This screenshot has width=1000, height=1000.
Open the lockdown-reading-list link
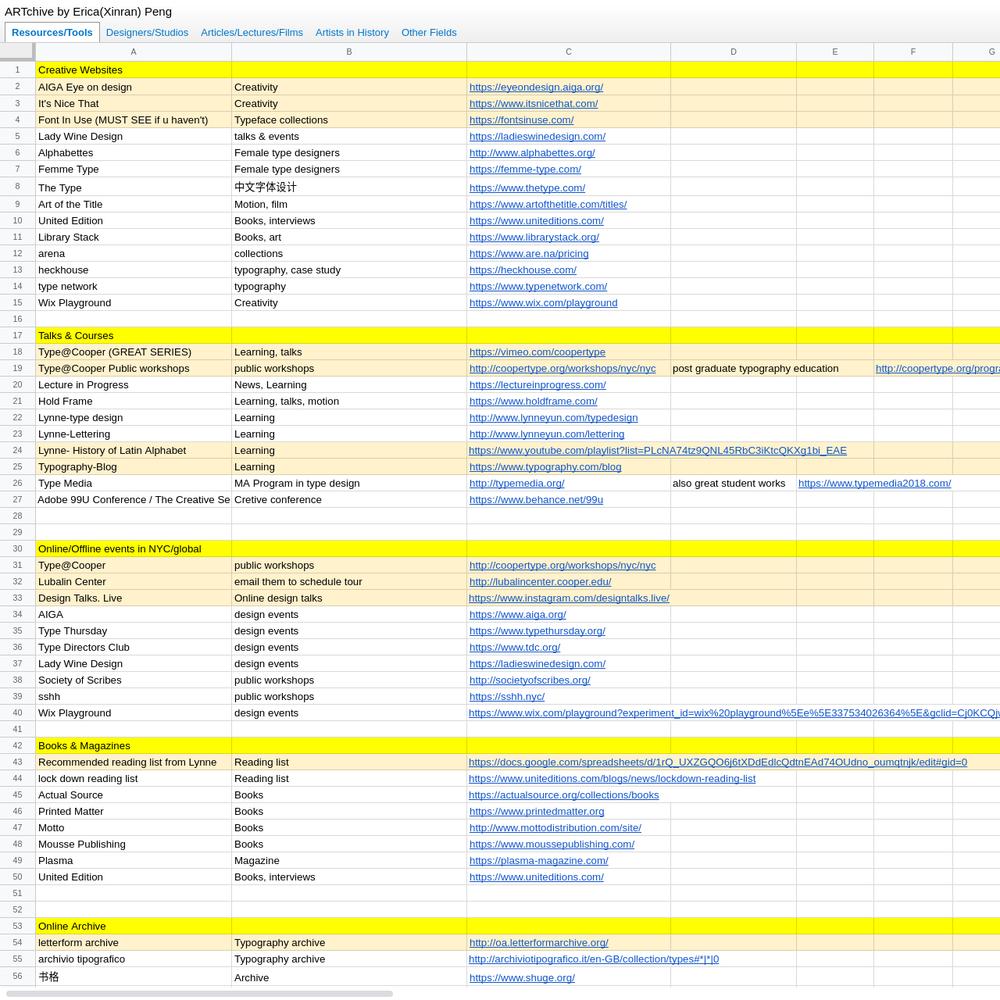(612, 779)
